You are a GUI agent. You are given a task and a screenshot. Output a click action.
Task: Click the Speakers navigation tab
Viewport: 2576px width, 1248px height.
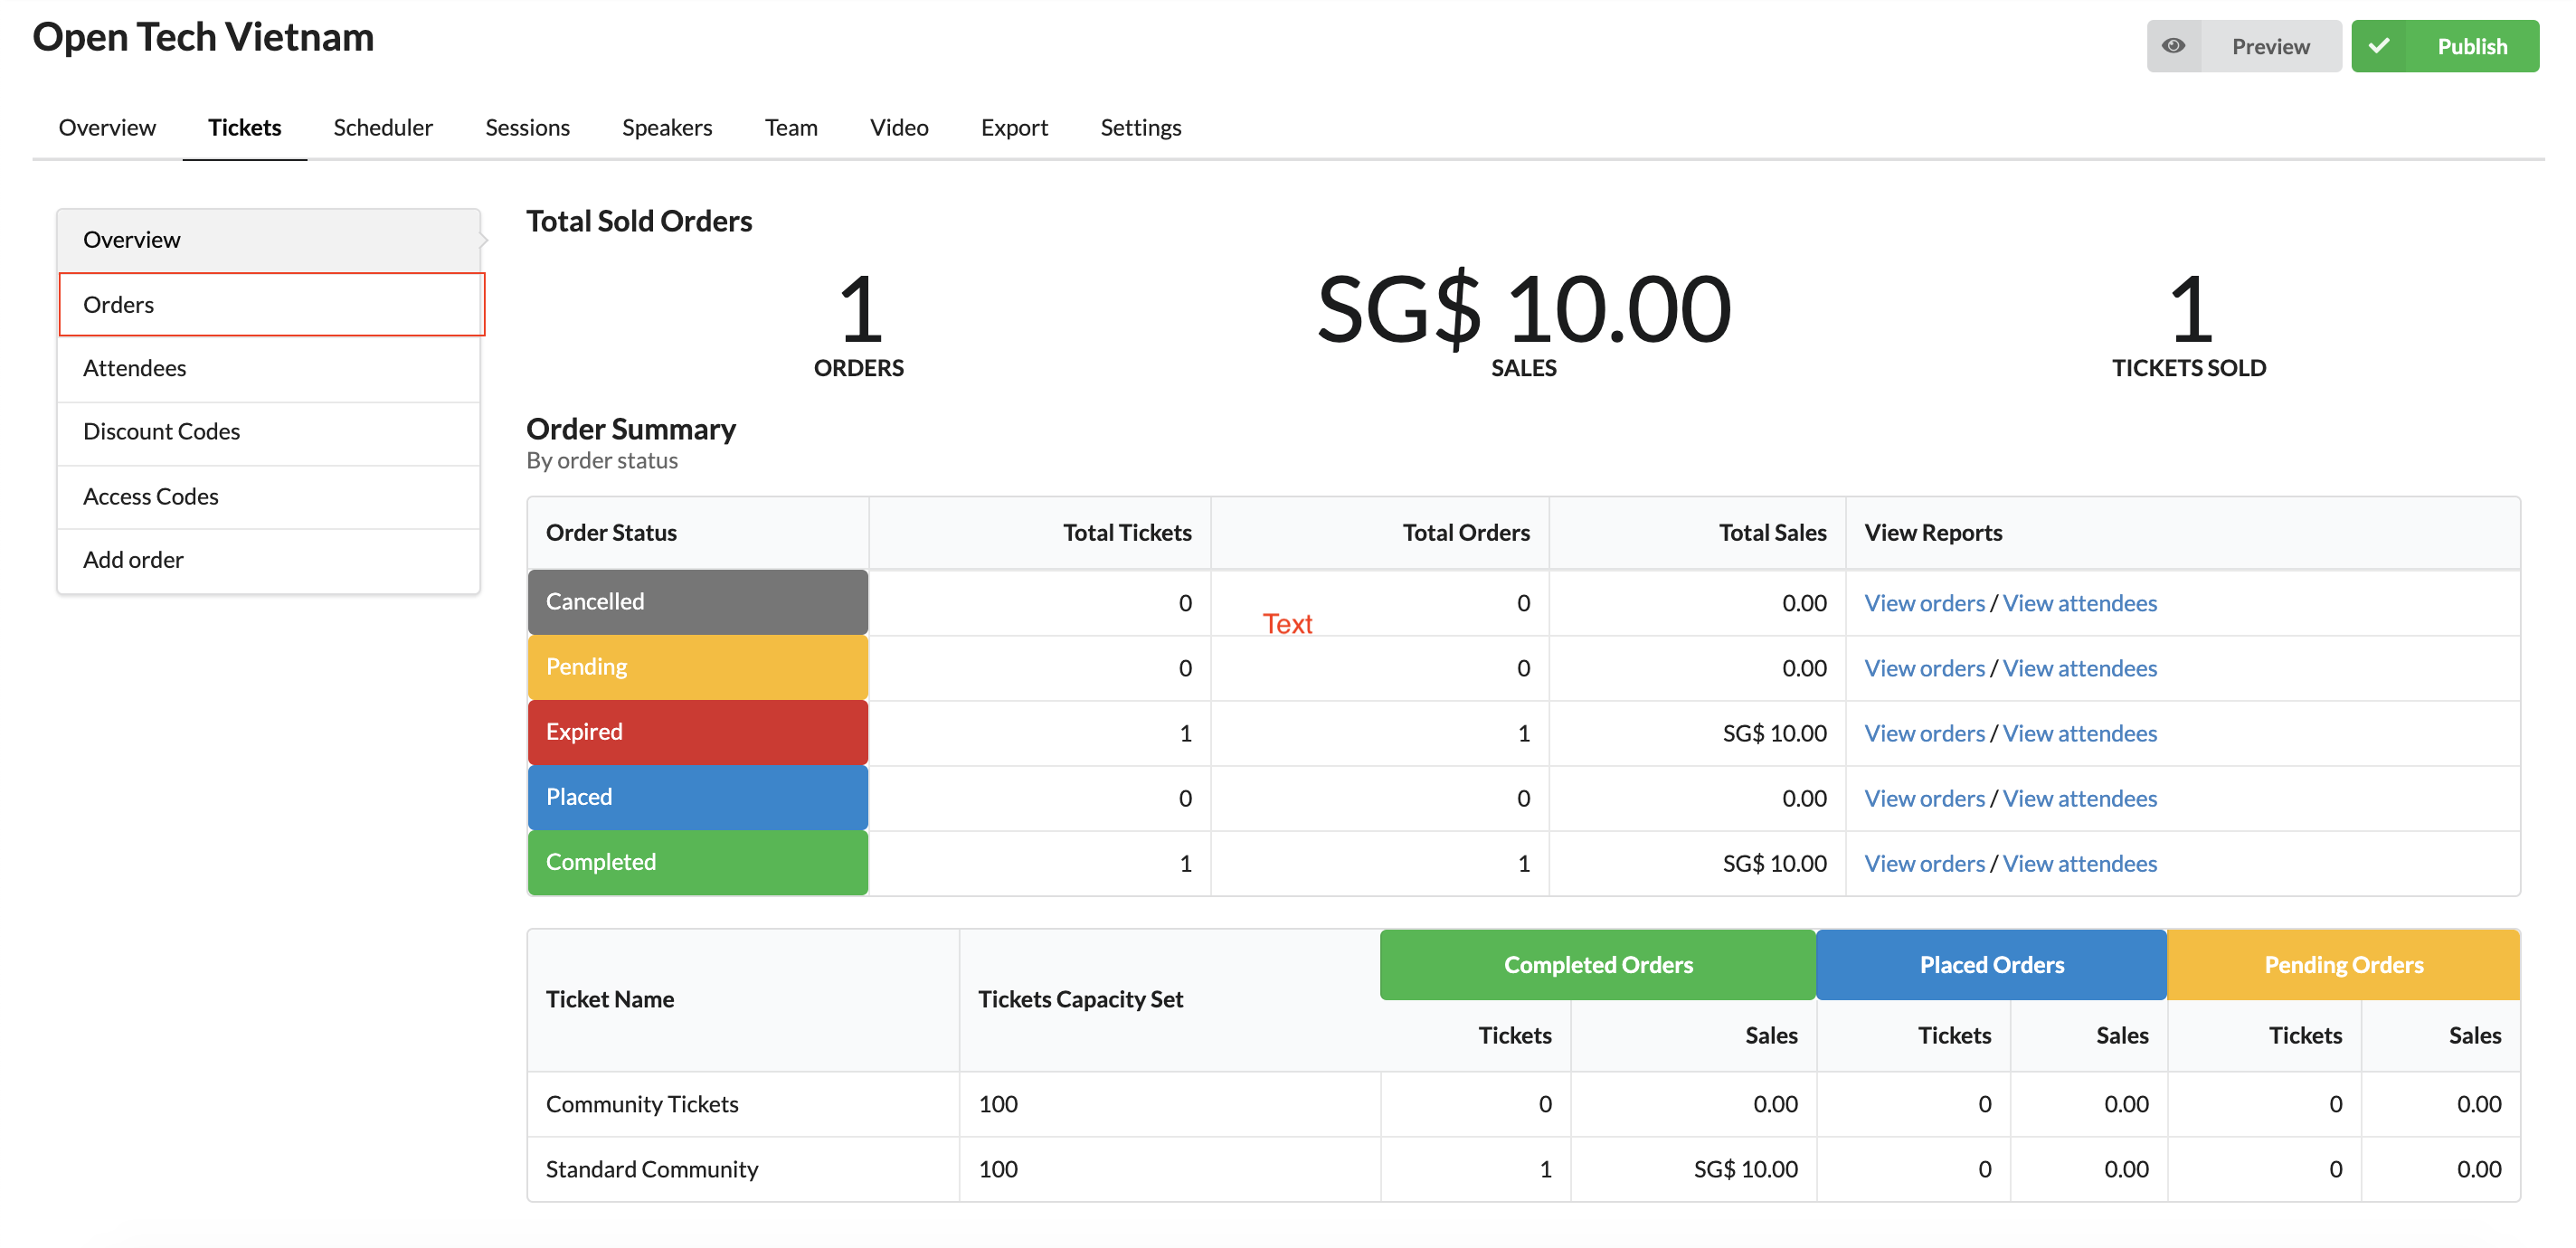click(x=667, y=125)
